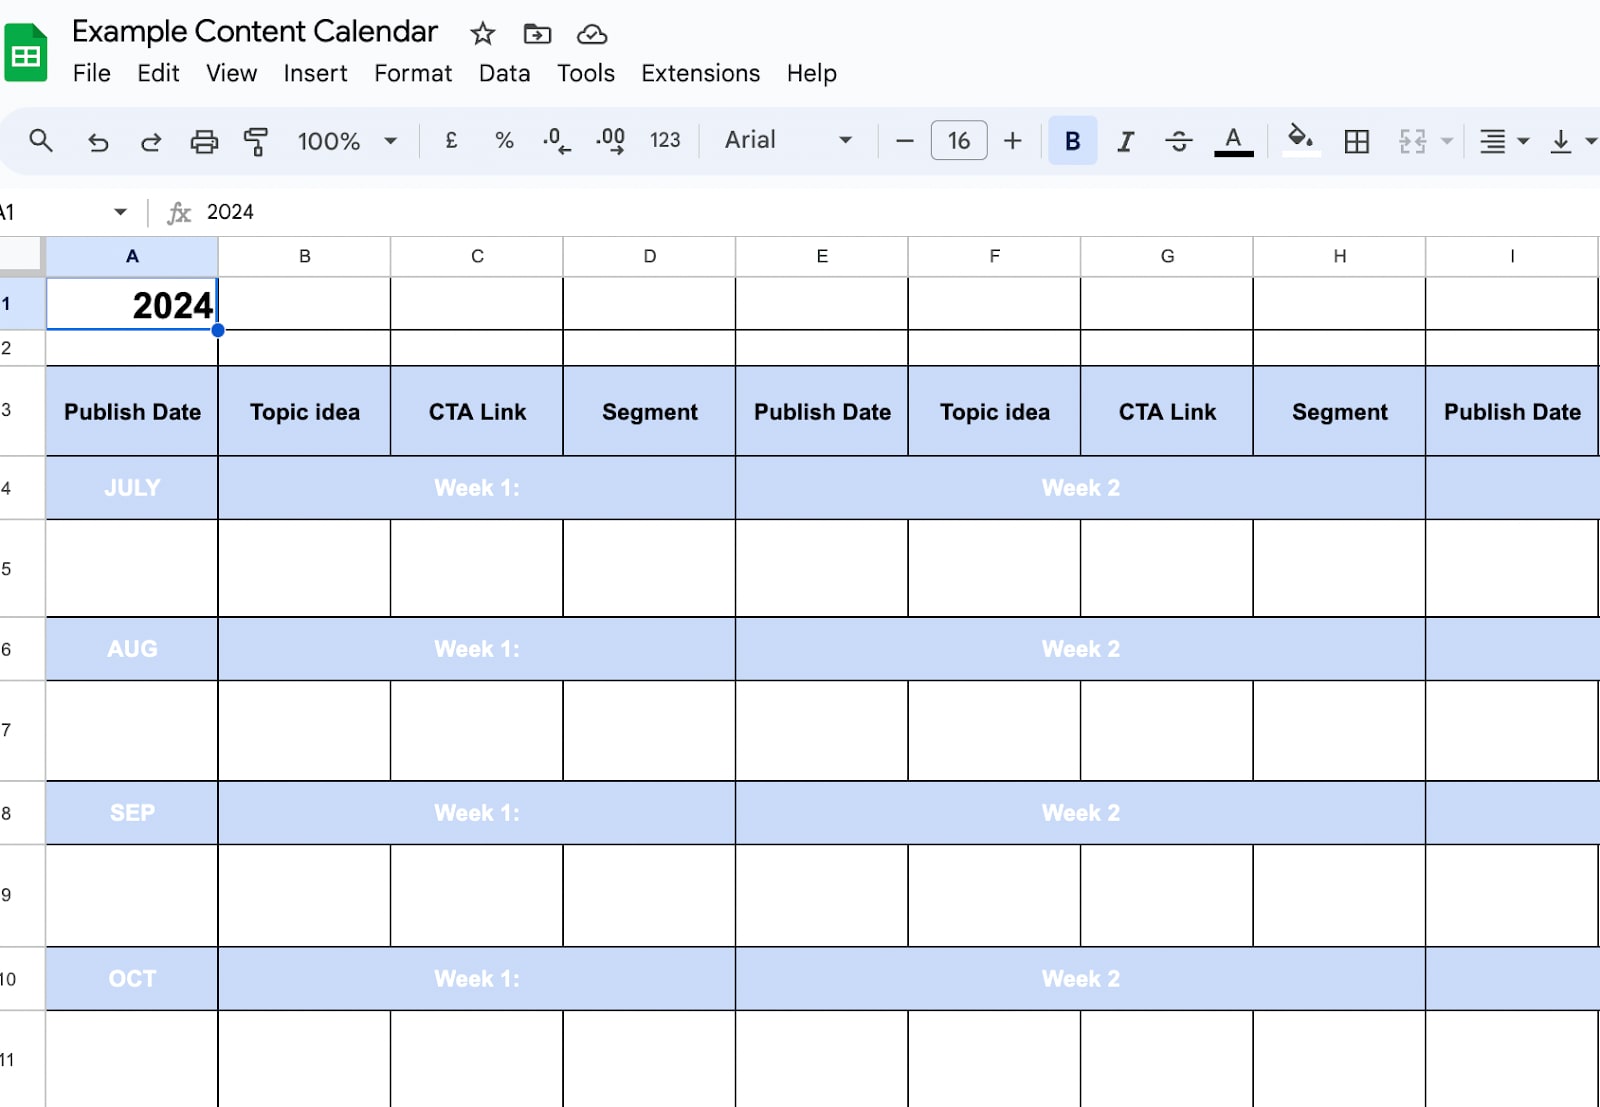Open the Format menu

pos(413,74)
